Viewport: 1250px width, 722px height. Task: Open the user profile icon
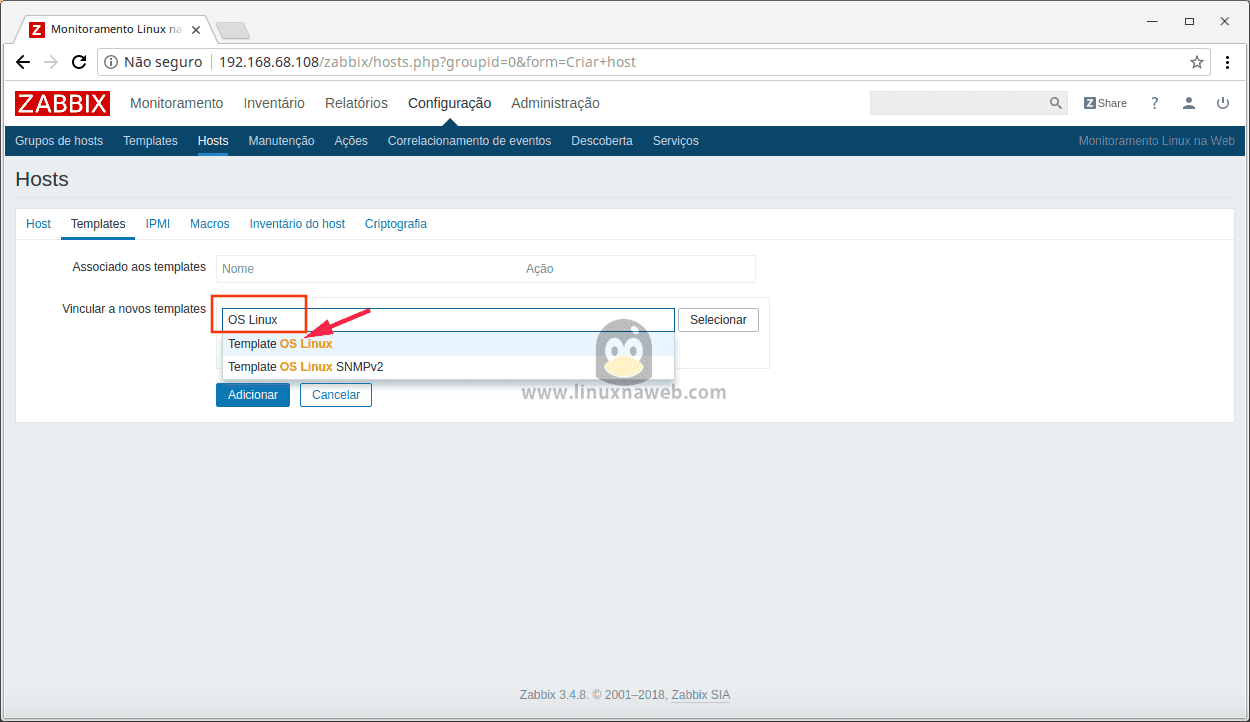[x=1189, y=103]
